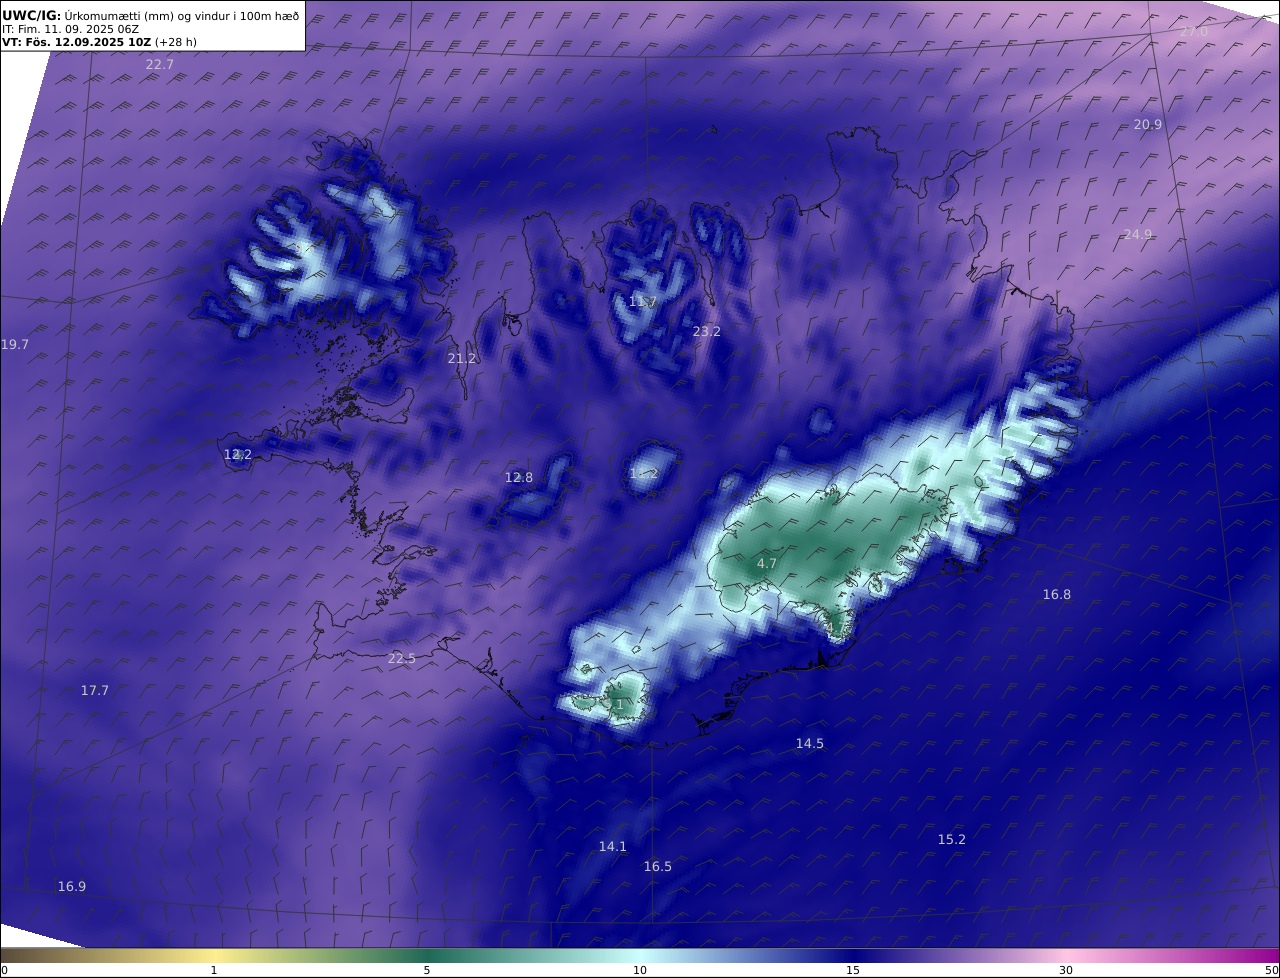1280x978 pixels.
Task: Click the 16.5 value label
Action: (658, 867)
